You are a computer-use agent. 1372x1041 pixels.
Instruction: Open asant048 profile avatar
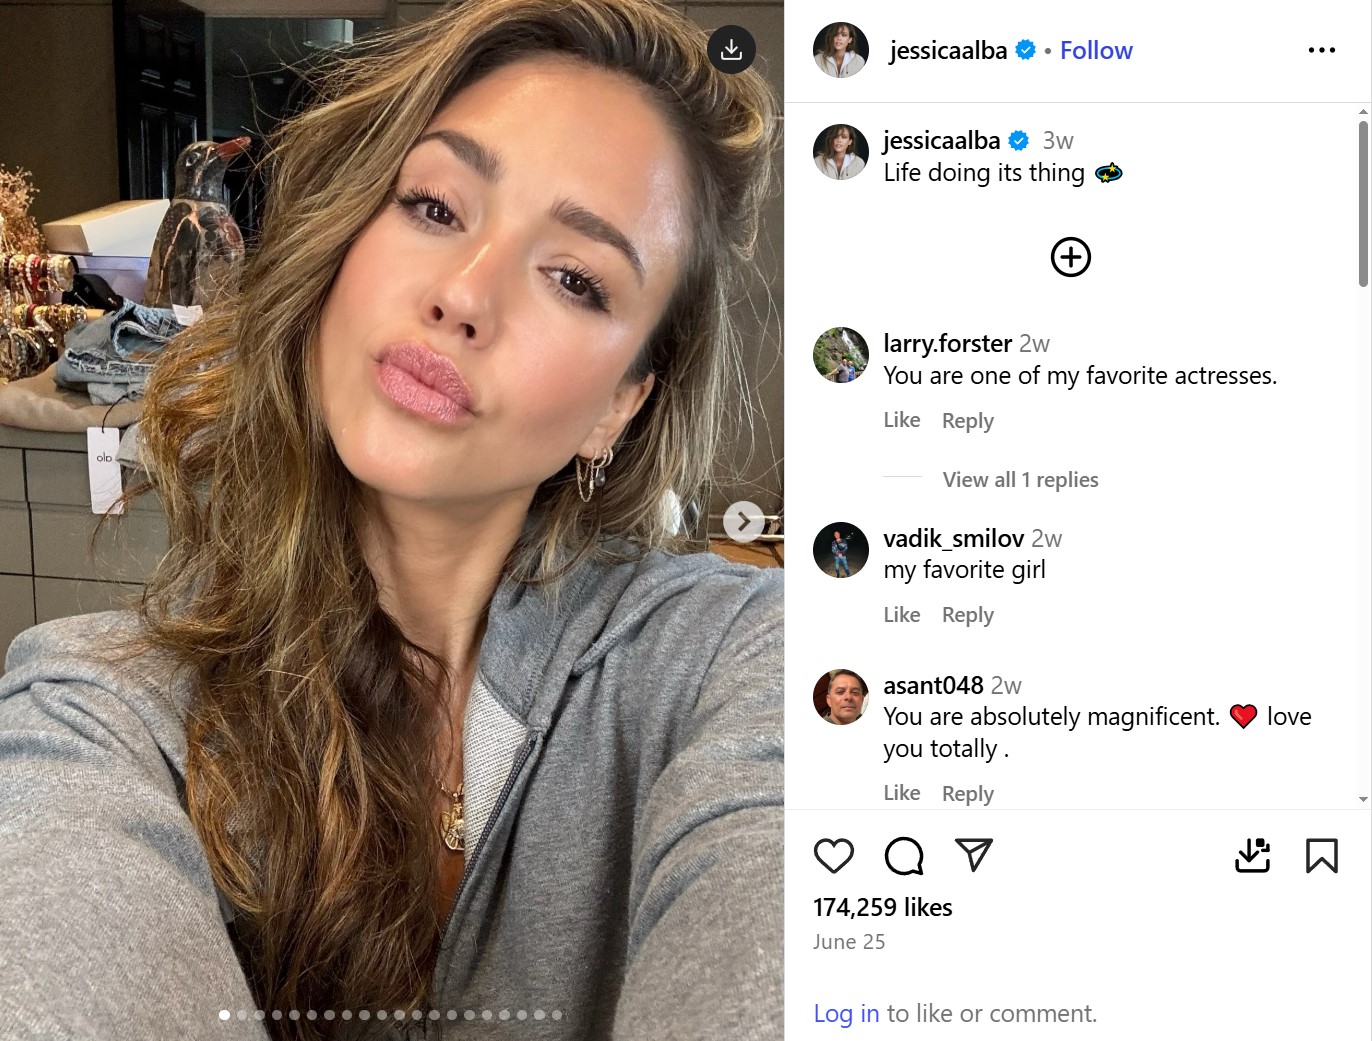click(841, 697)
